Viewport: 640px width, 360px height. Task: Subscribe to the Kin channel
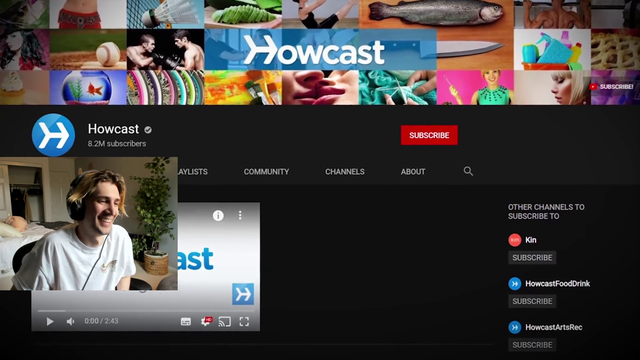point(532,258)
